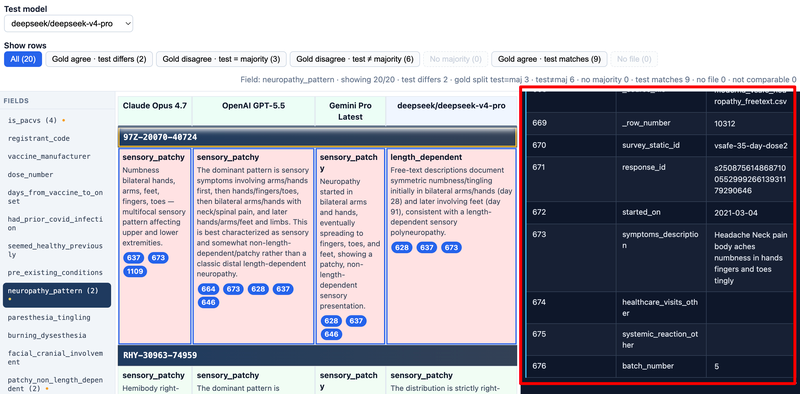Open the Test model dropdown

coord(68,23)
